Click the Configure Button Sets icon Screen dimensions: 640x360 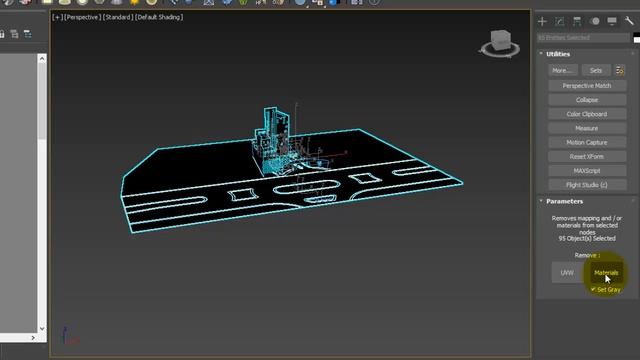[620, 71]
